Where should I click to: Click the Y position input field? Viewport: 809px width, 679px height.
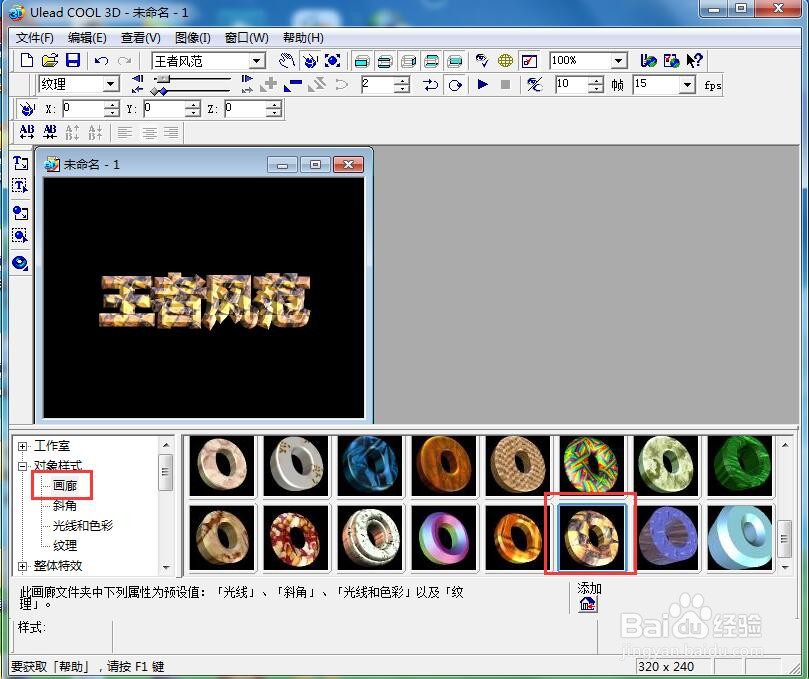[164, 108]
